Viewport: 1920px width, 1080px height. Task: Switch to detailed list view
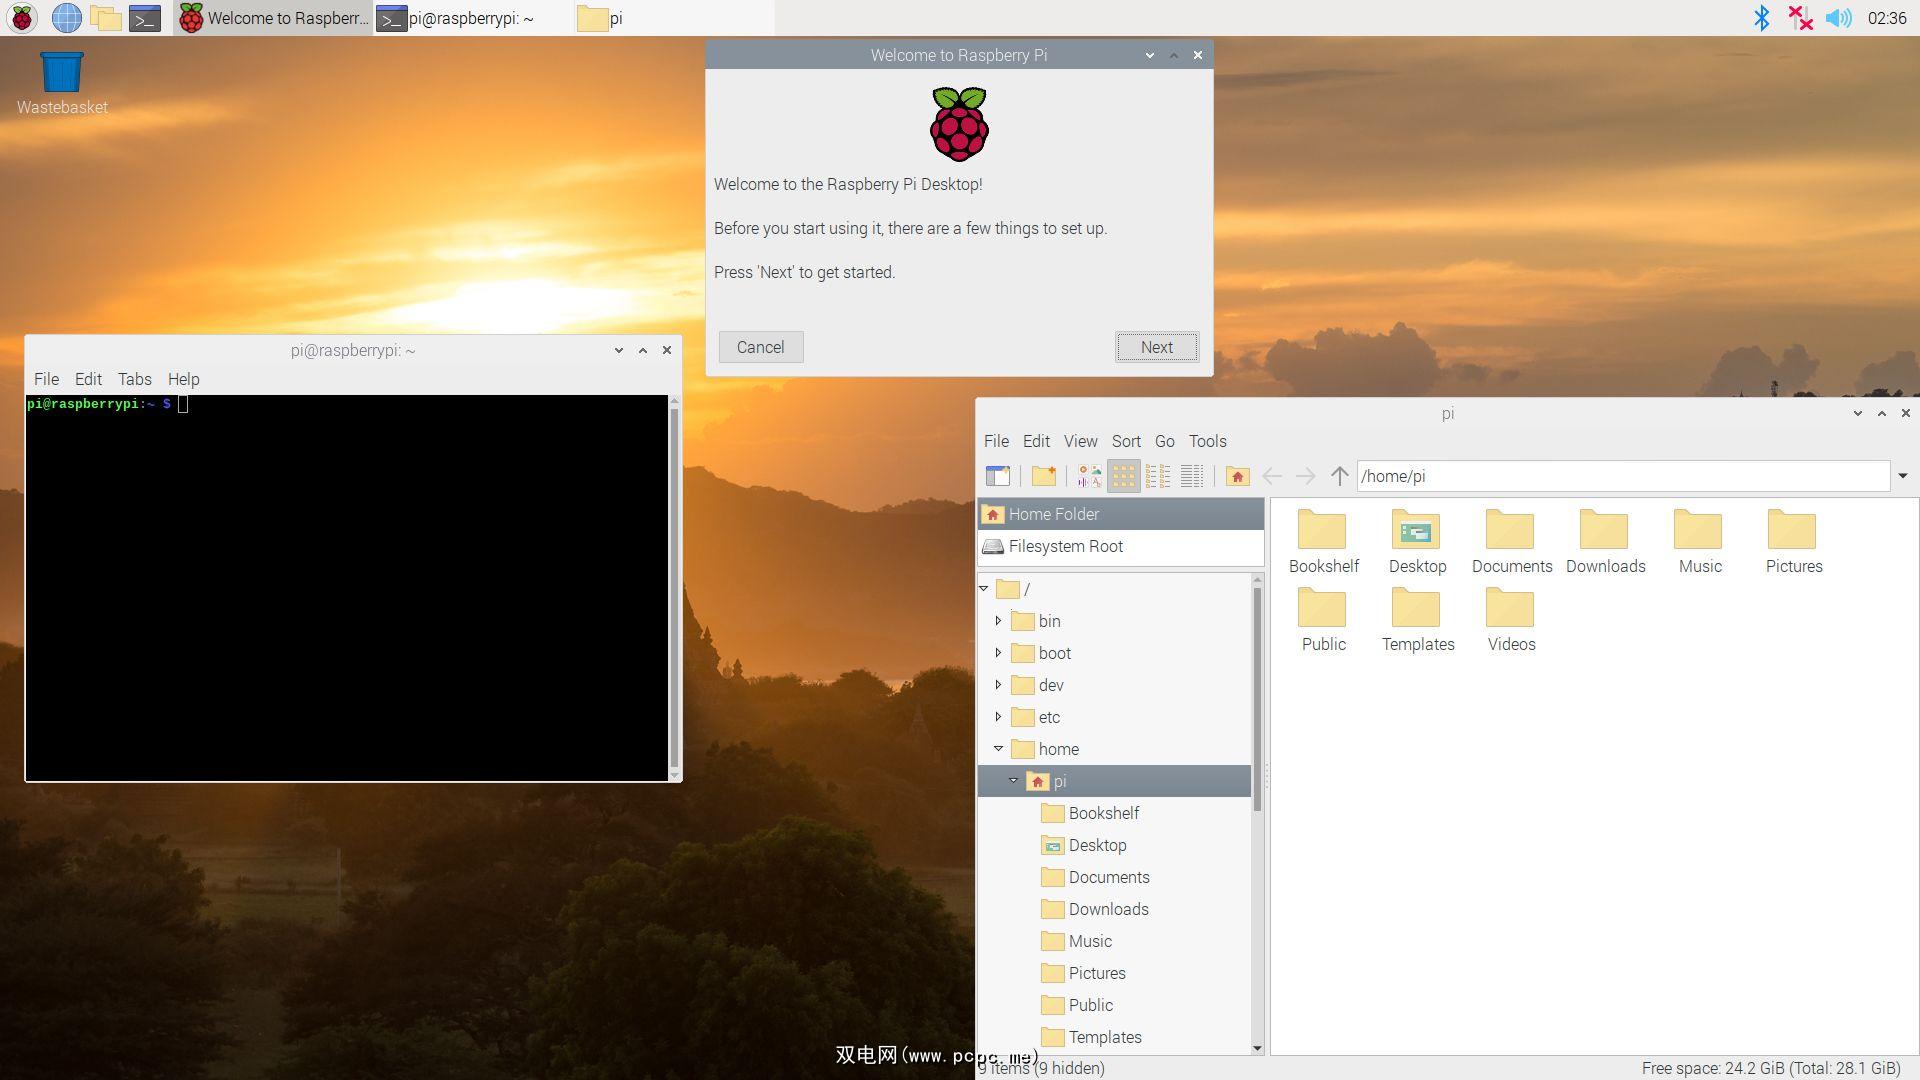(1192, 476)
